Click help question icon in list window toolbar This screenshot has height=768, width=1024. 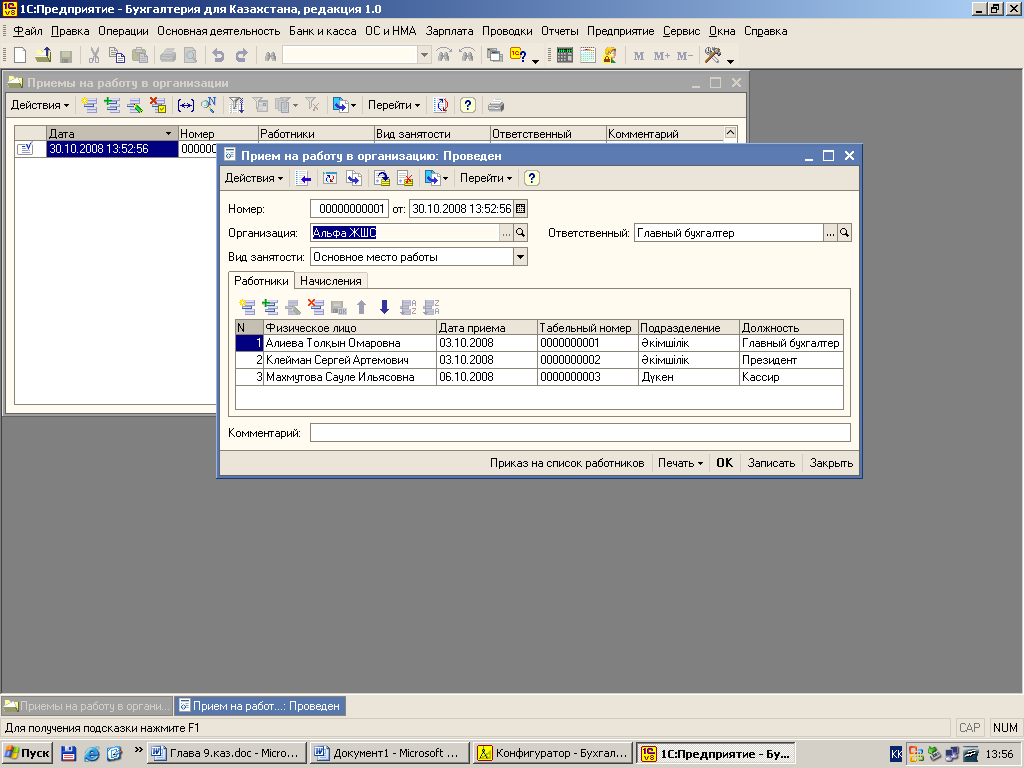[468, 105]
